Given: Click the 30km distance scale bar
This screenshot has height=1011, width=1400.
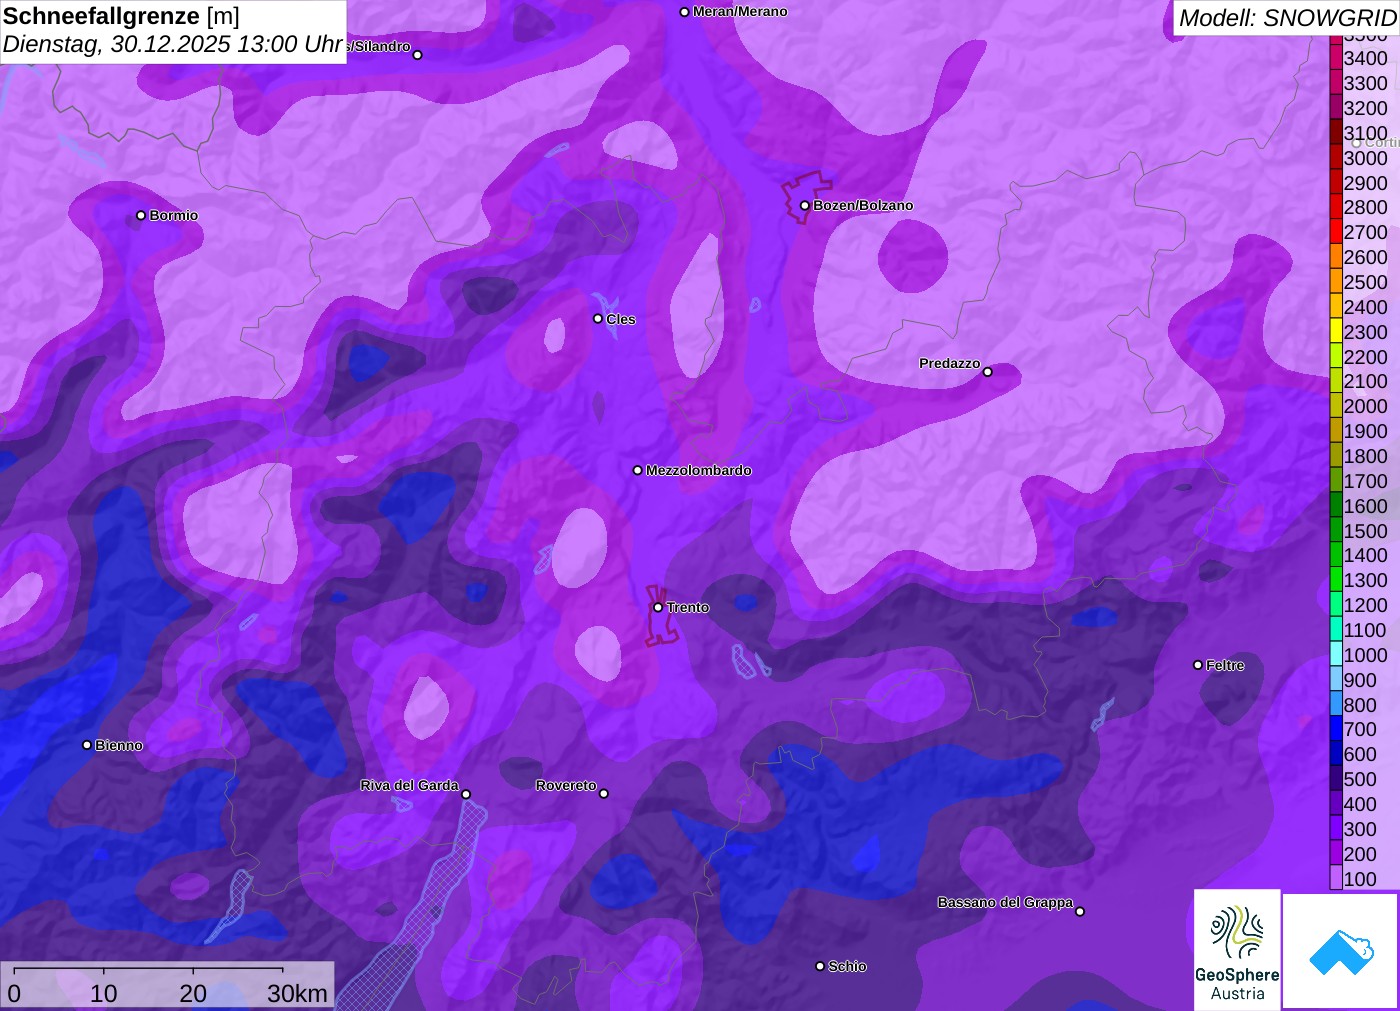Looking at the screenshot, I should [148, 969].
